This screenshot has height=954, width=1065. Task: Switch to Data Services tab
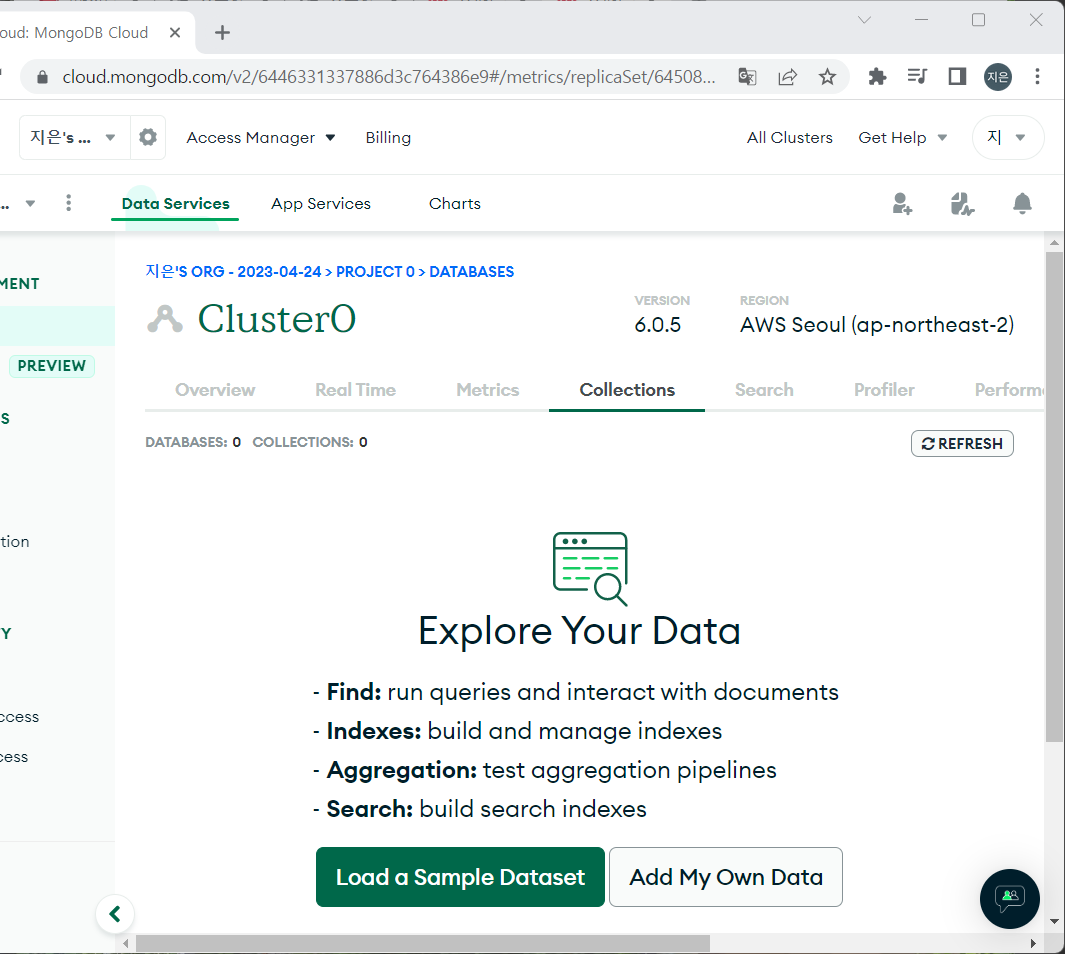tap(175, 204)
